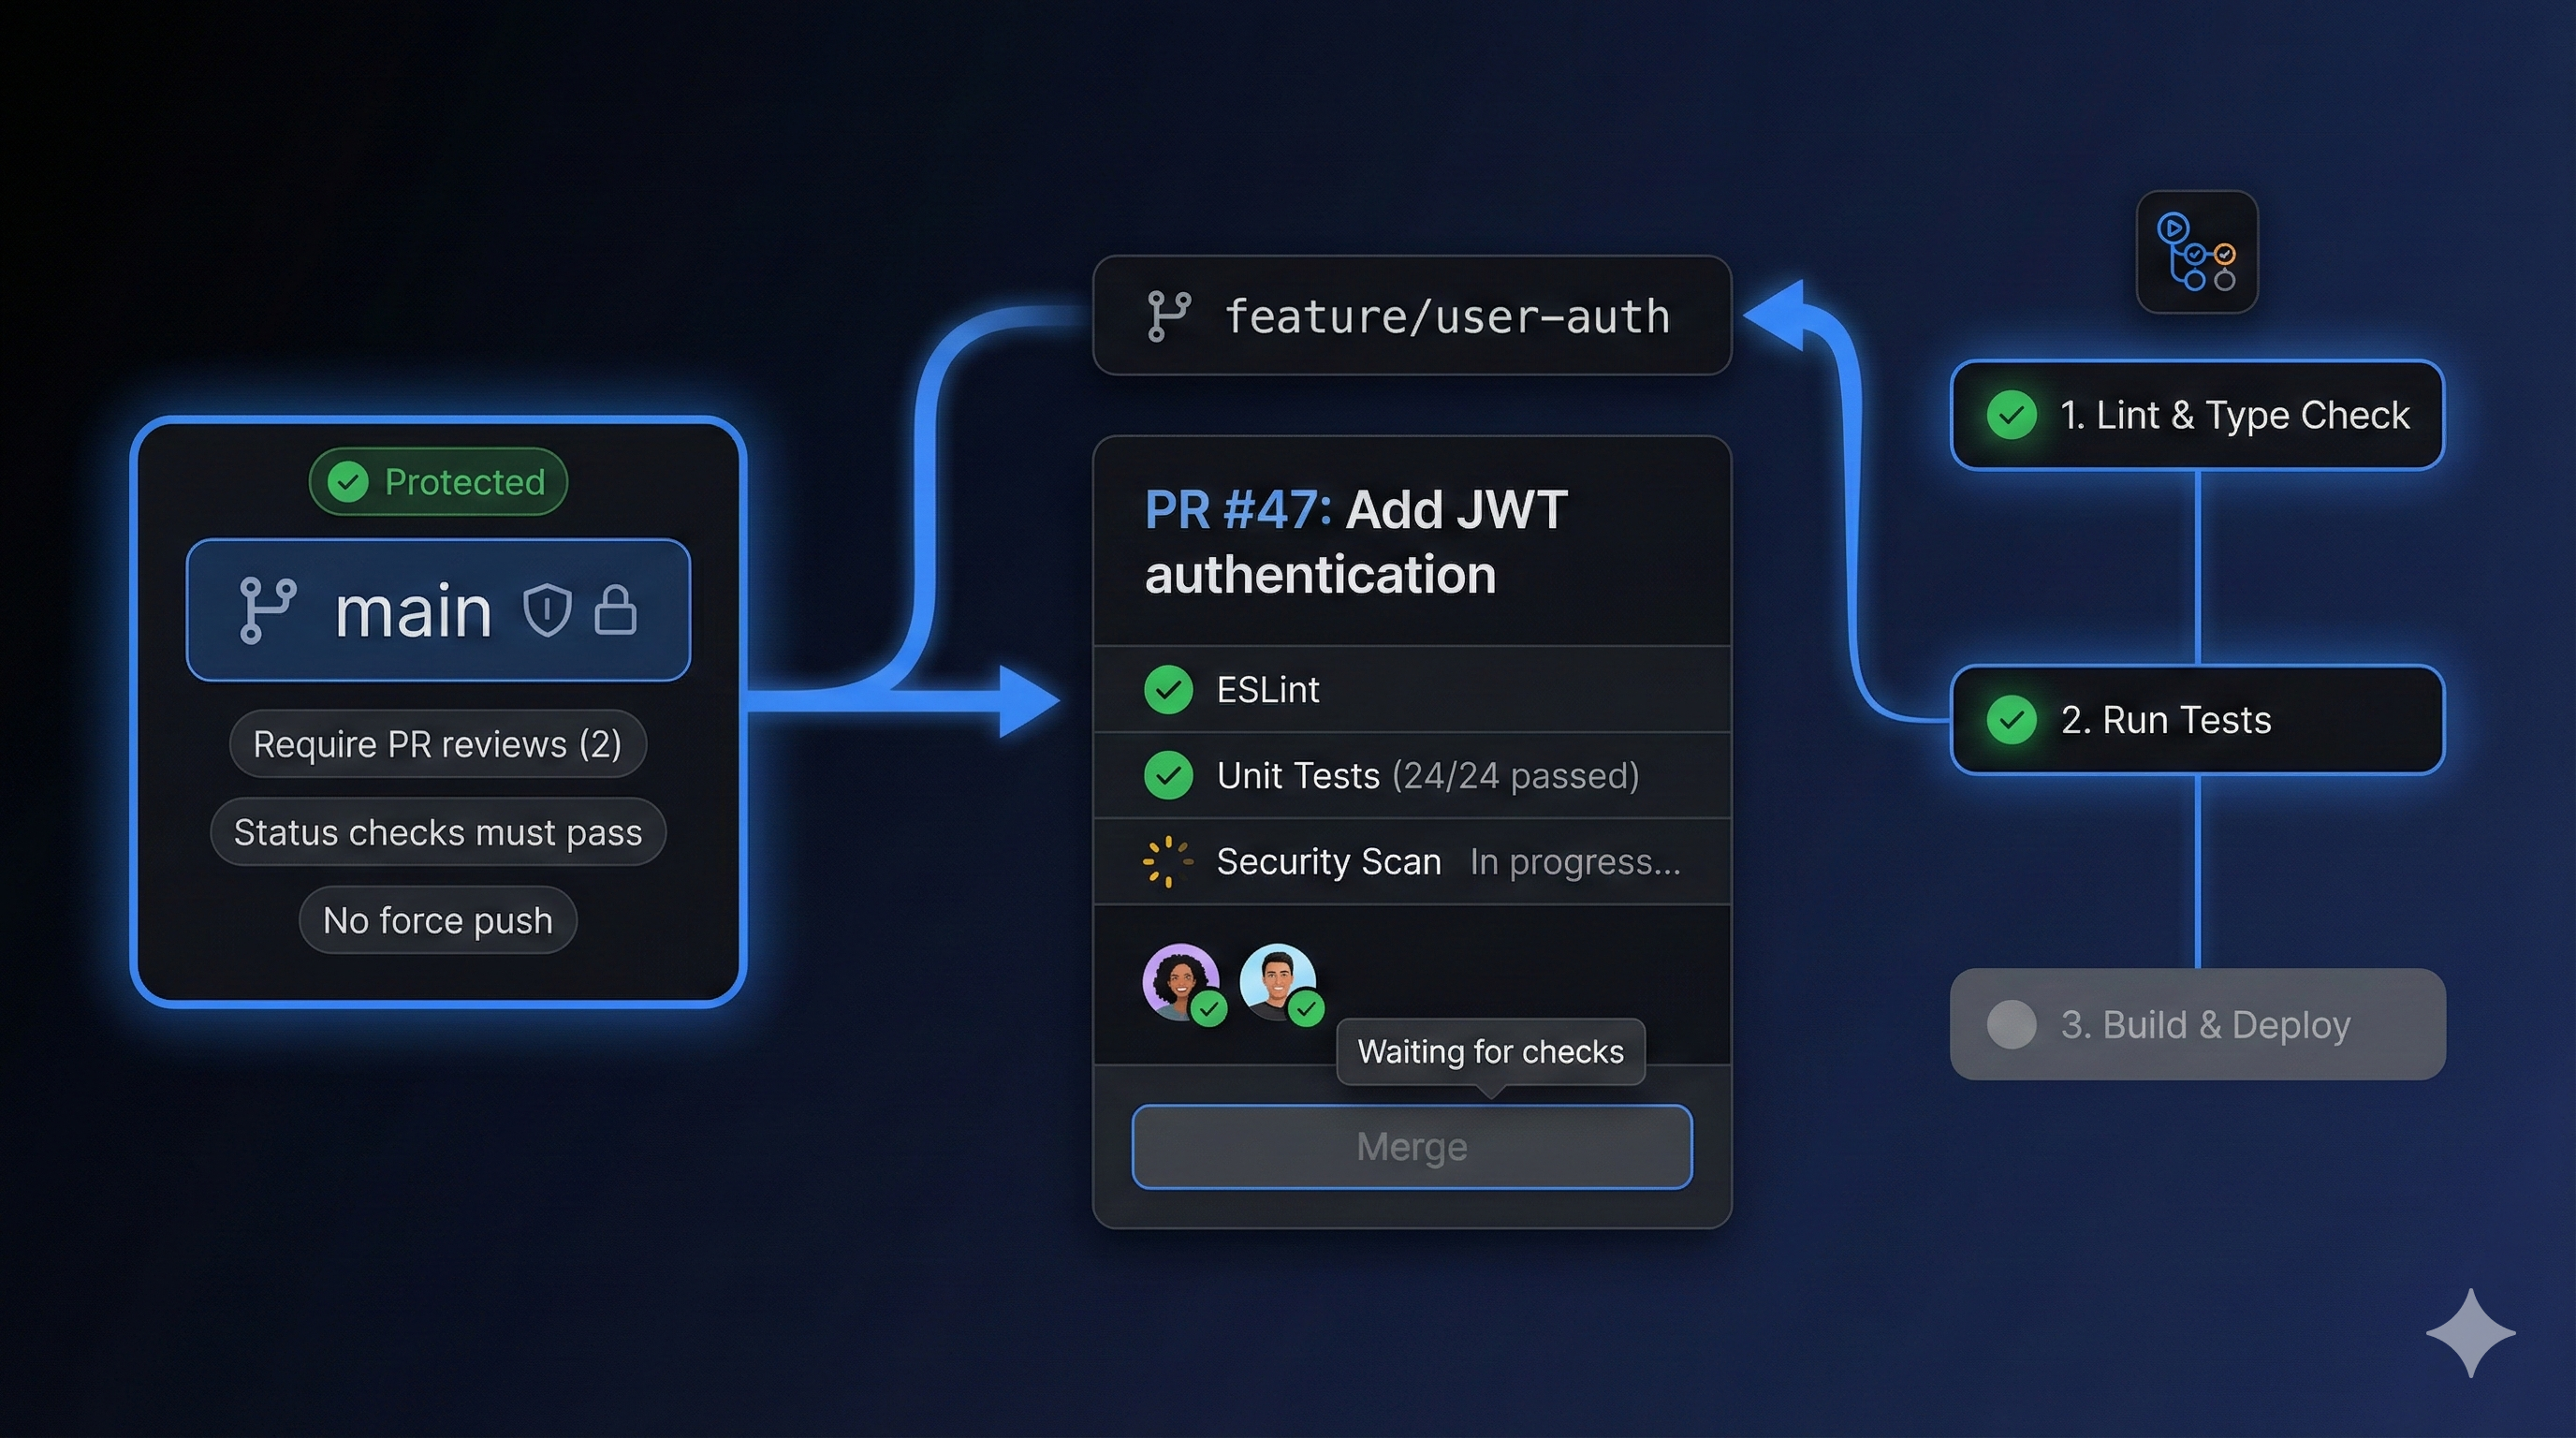Toggle the green check on '2. Run Tests'
This screenshot has height=1438, width=2576.
tap(2013, 720)
